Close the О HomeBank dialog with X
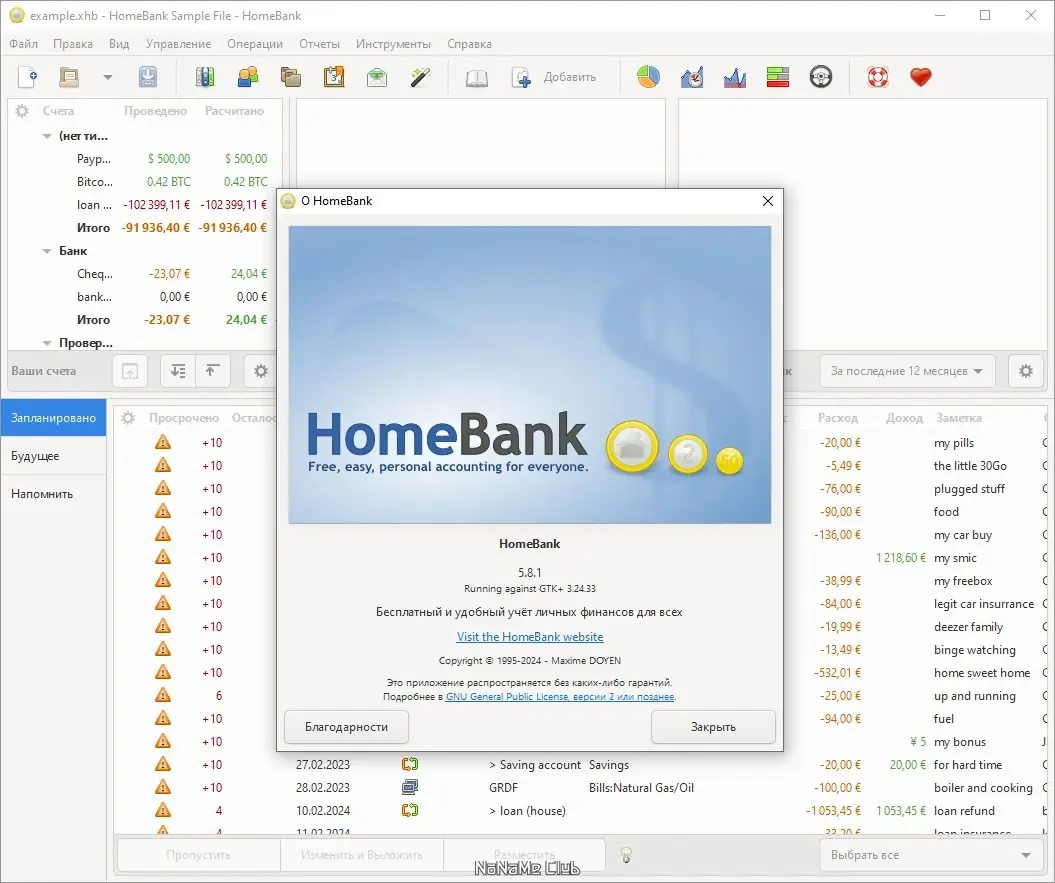1055x883 pixels. tap(768, 201)
